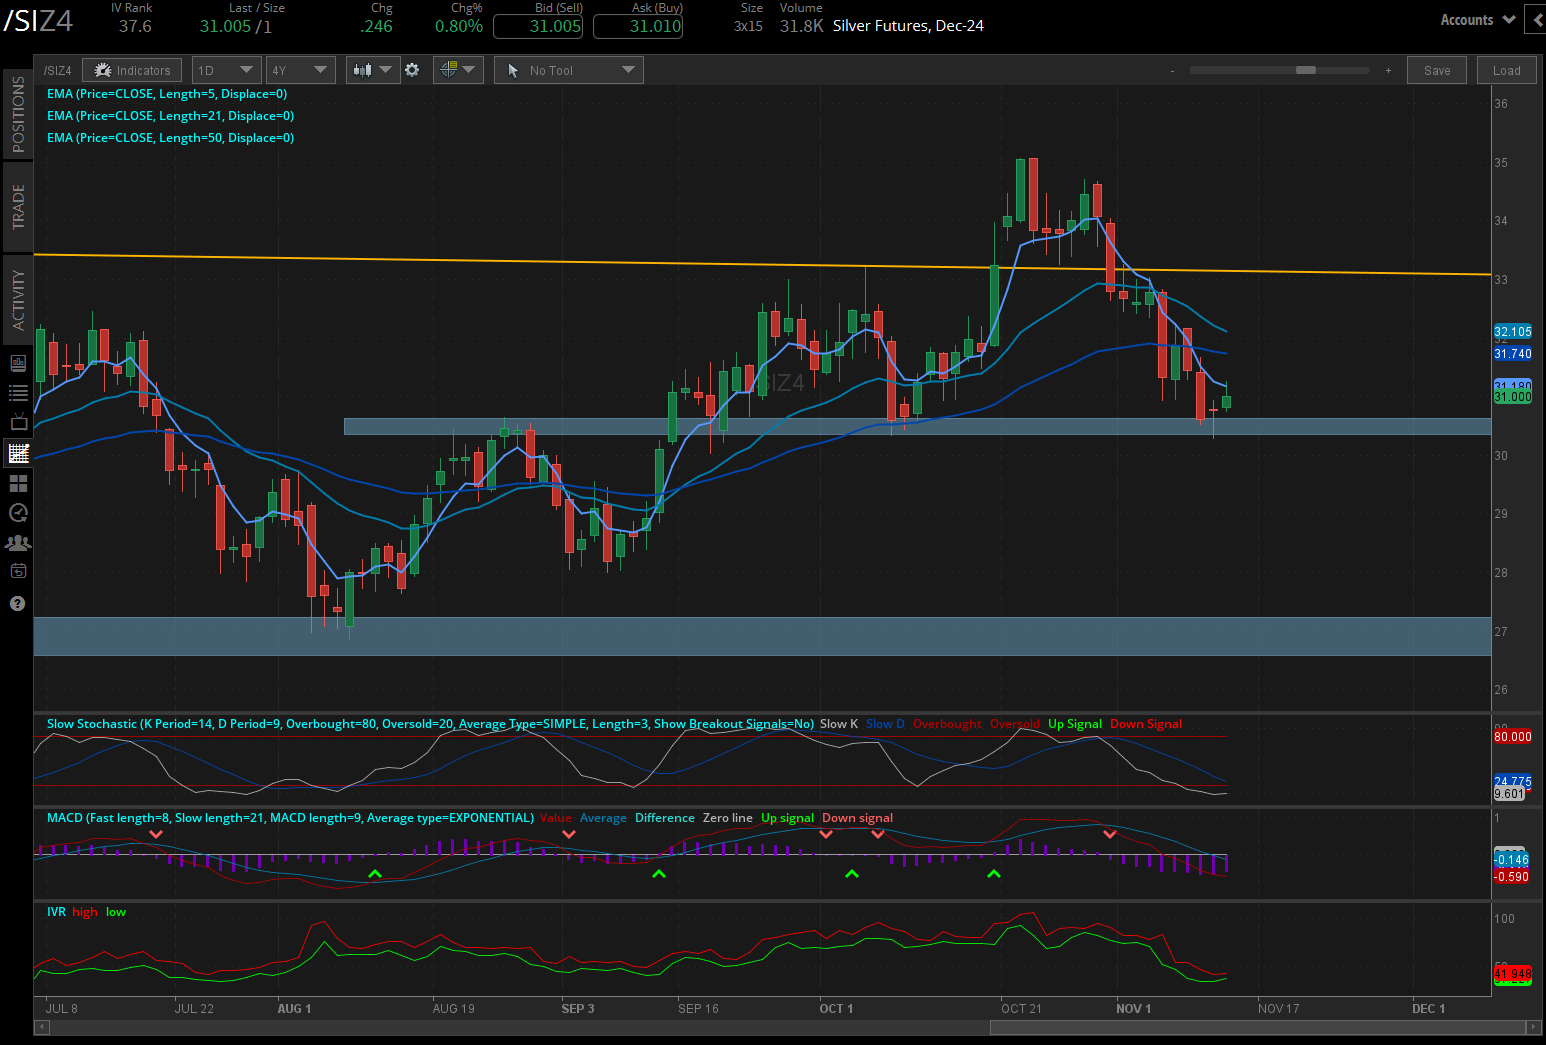Click the TV icon in left sidebar

(x=18, y=423)
